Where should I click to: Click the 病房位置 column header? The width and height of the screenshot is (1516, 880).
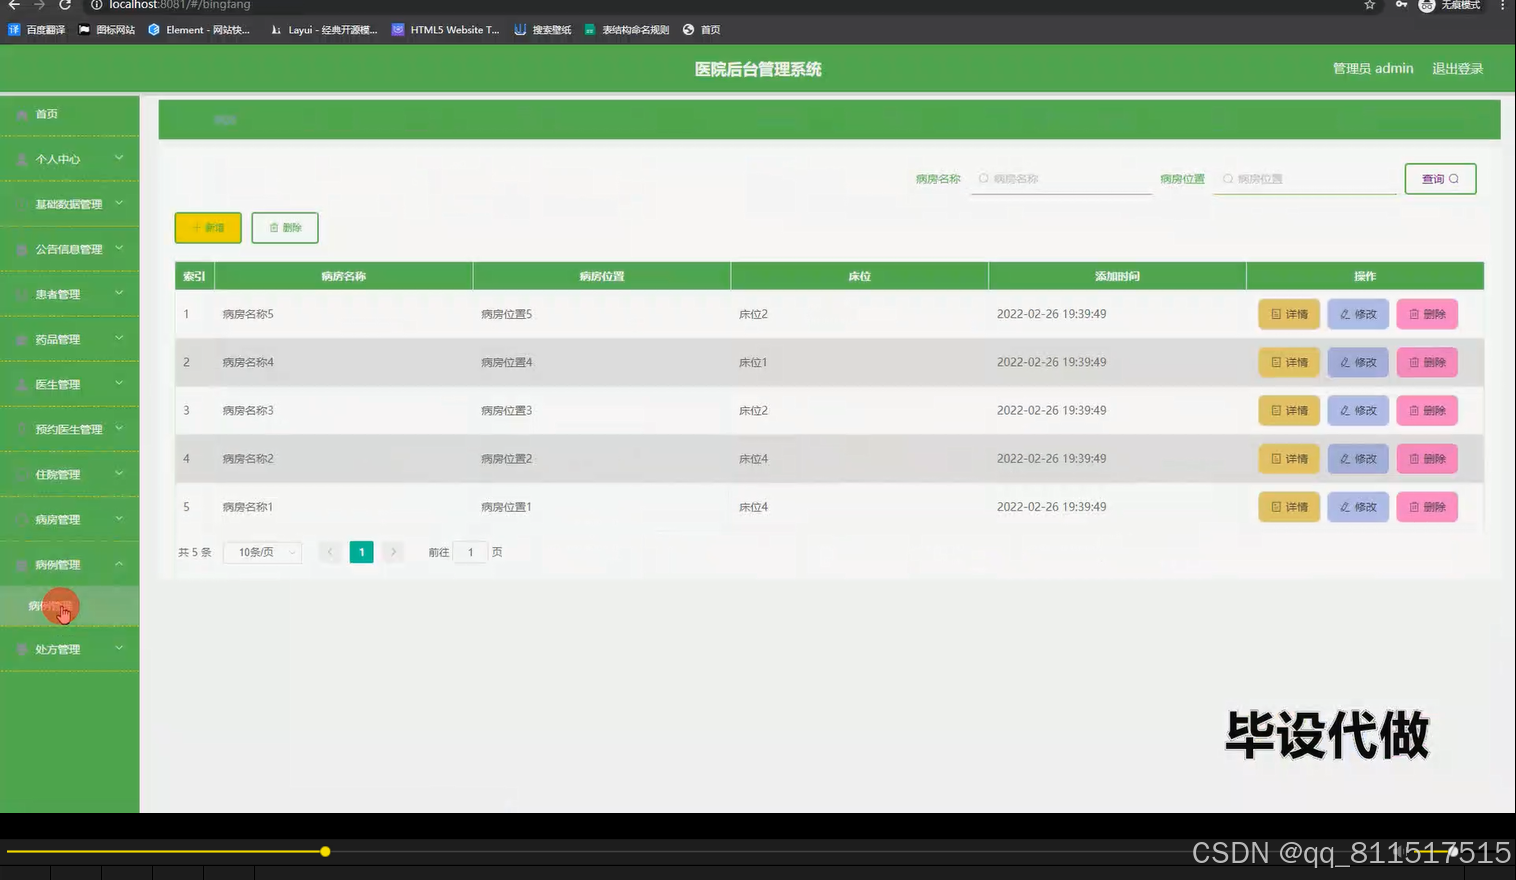602,276
